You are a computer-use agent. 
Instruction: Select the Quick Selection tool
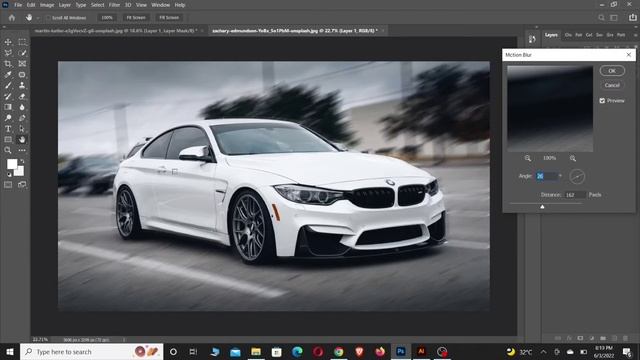click(x=22, y=53)
